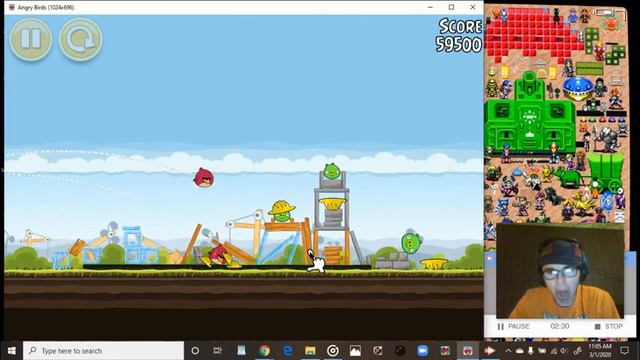
Task: Click the recorder PAUSE button
Action: click(513, 327)
